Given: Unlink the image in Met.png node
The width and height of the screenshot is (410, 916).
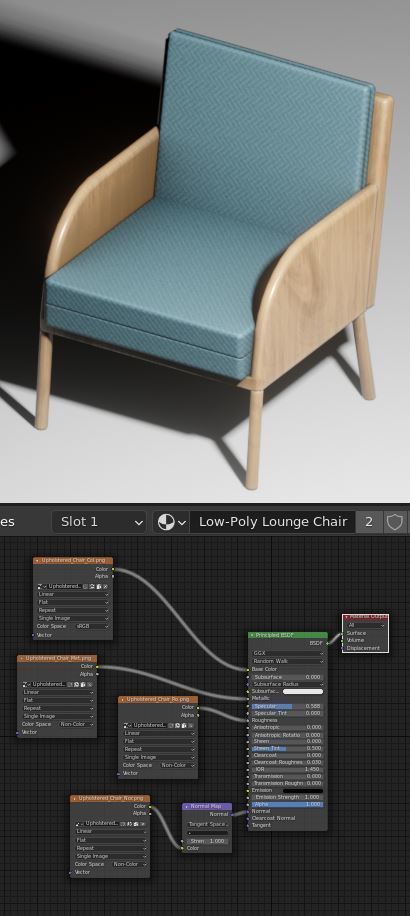Looking at the screenshot, I should pos(90,684).
